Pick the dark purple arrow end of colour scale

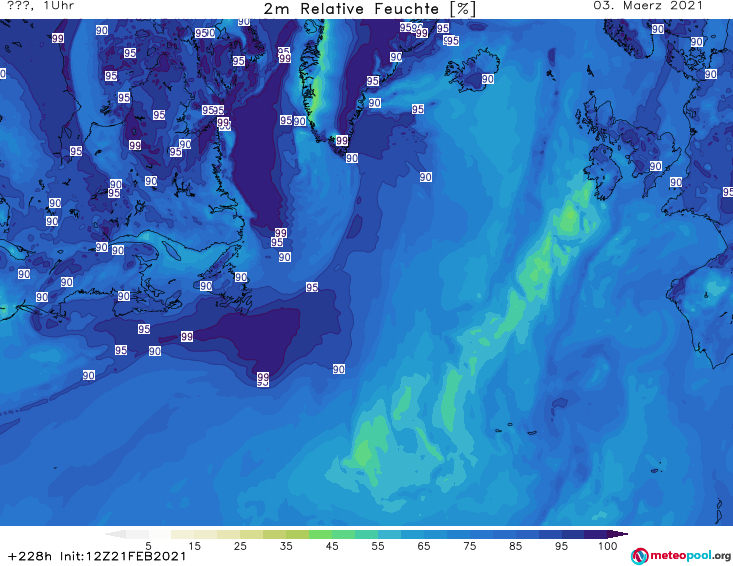618,534
